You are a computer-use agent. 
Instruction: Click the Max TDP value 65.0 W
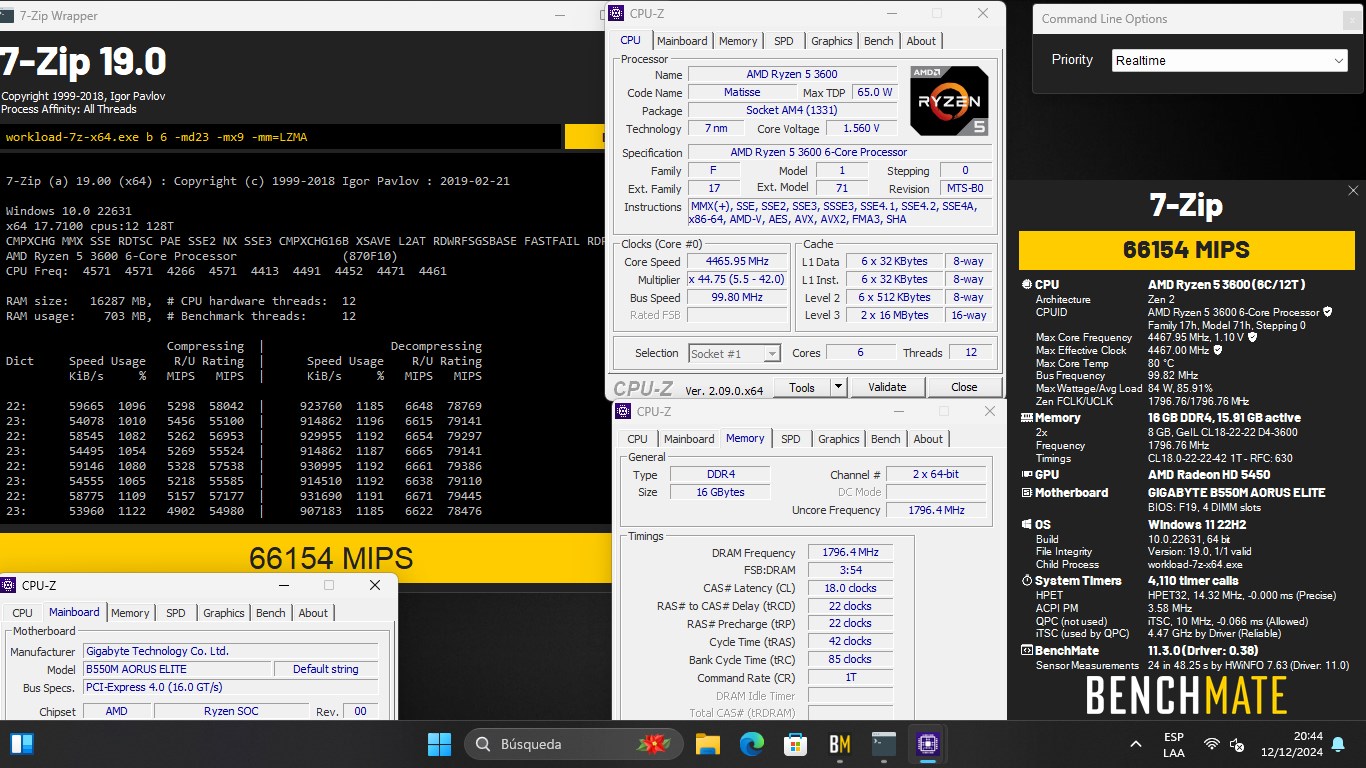[x=875, y=92]
